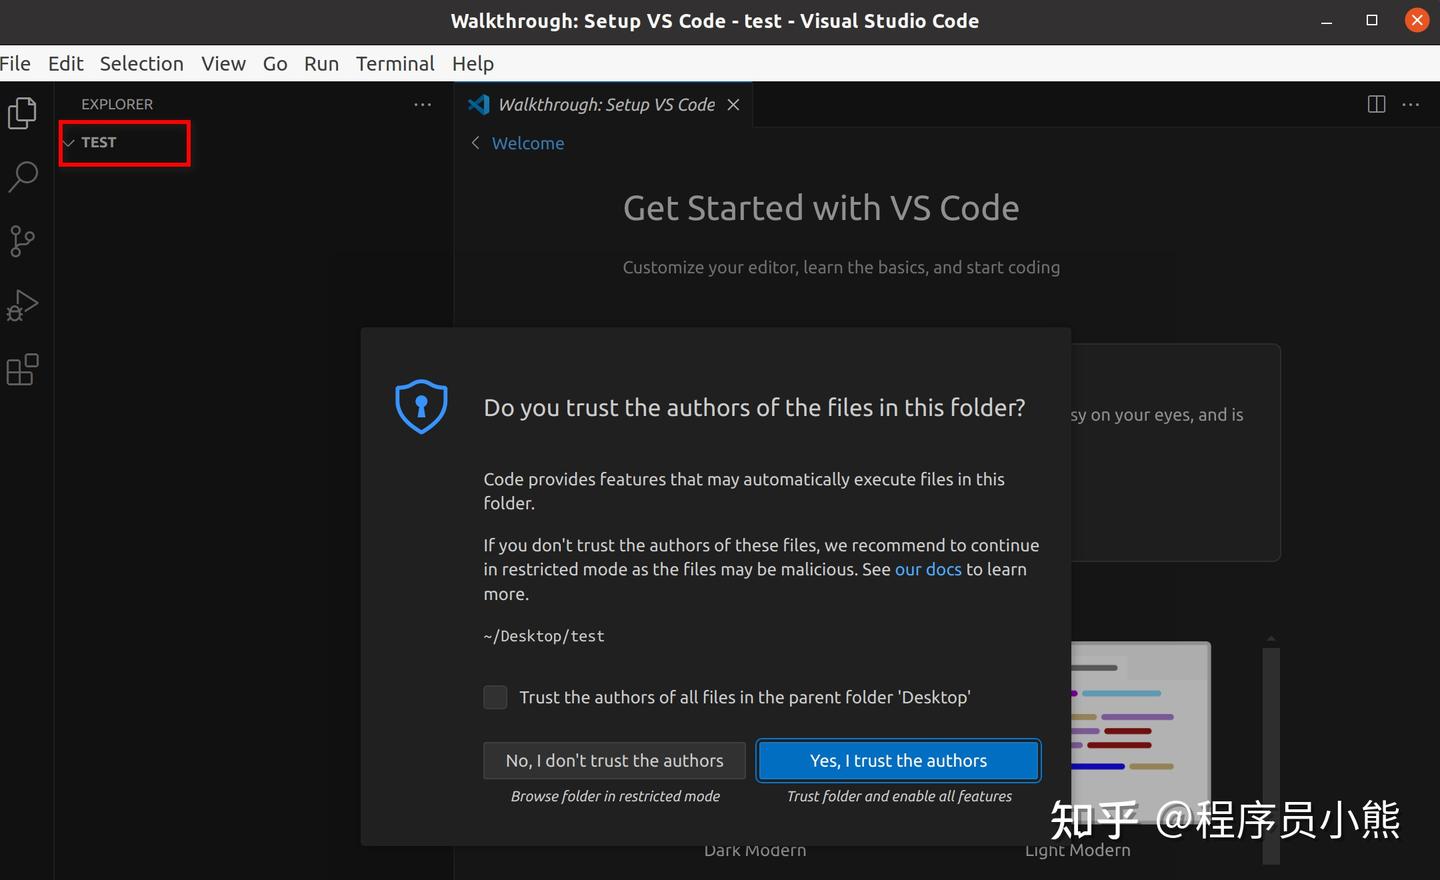Click the EXPLORER panel title
Viewport: 1440px width, 880px height.
click(117, 104)
